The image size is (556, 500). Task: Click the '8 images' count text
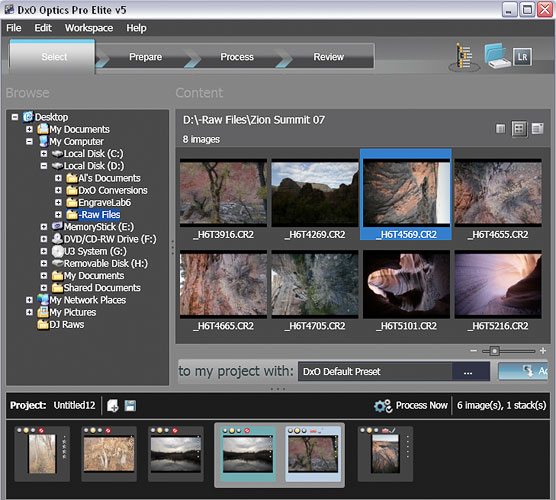coord(201,139)
